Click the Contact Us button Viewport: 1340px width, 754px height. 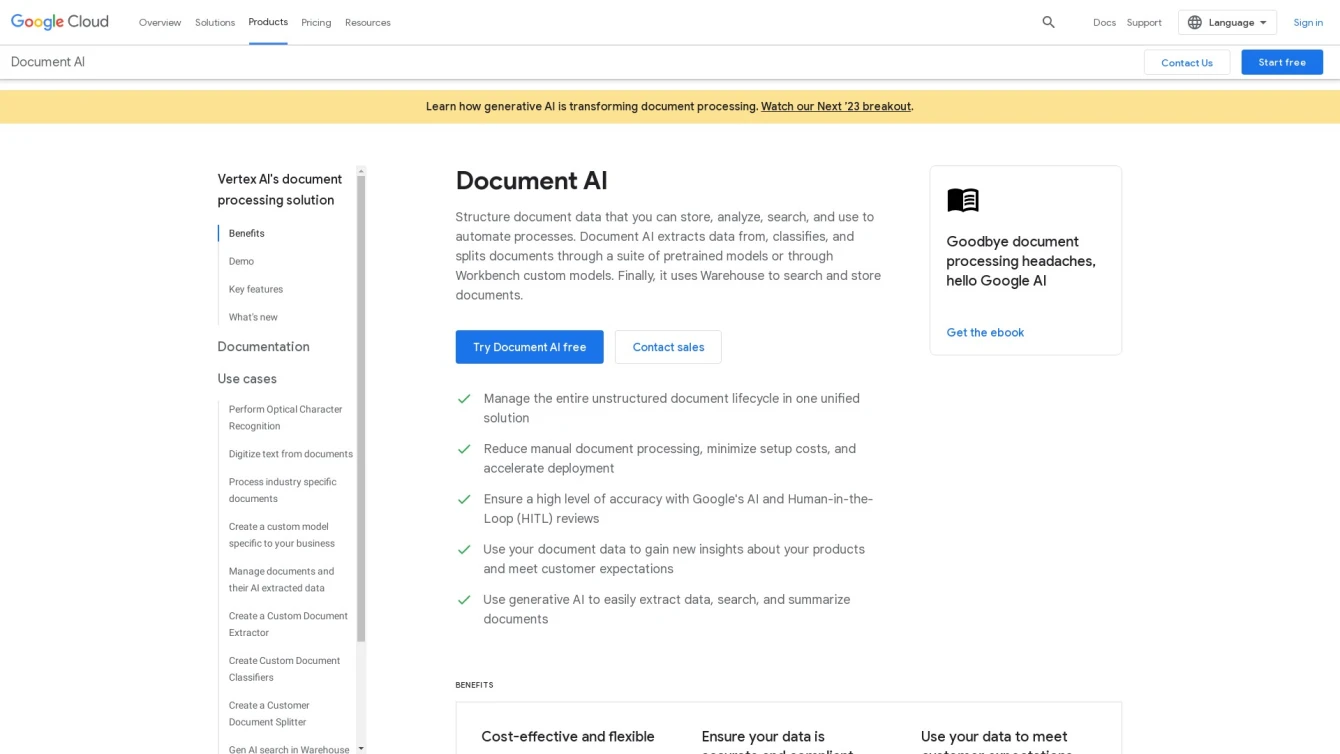click(x=1187, y=62)
